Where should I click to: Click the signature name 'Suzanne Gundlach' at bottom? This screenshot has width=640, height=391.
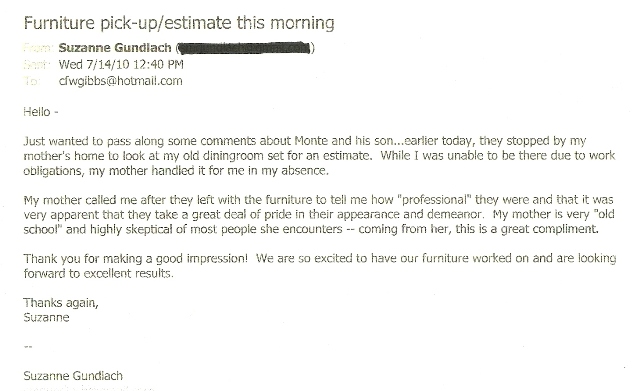(73, 376)
